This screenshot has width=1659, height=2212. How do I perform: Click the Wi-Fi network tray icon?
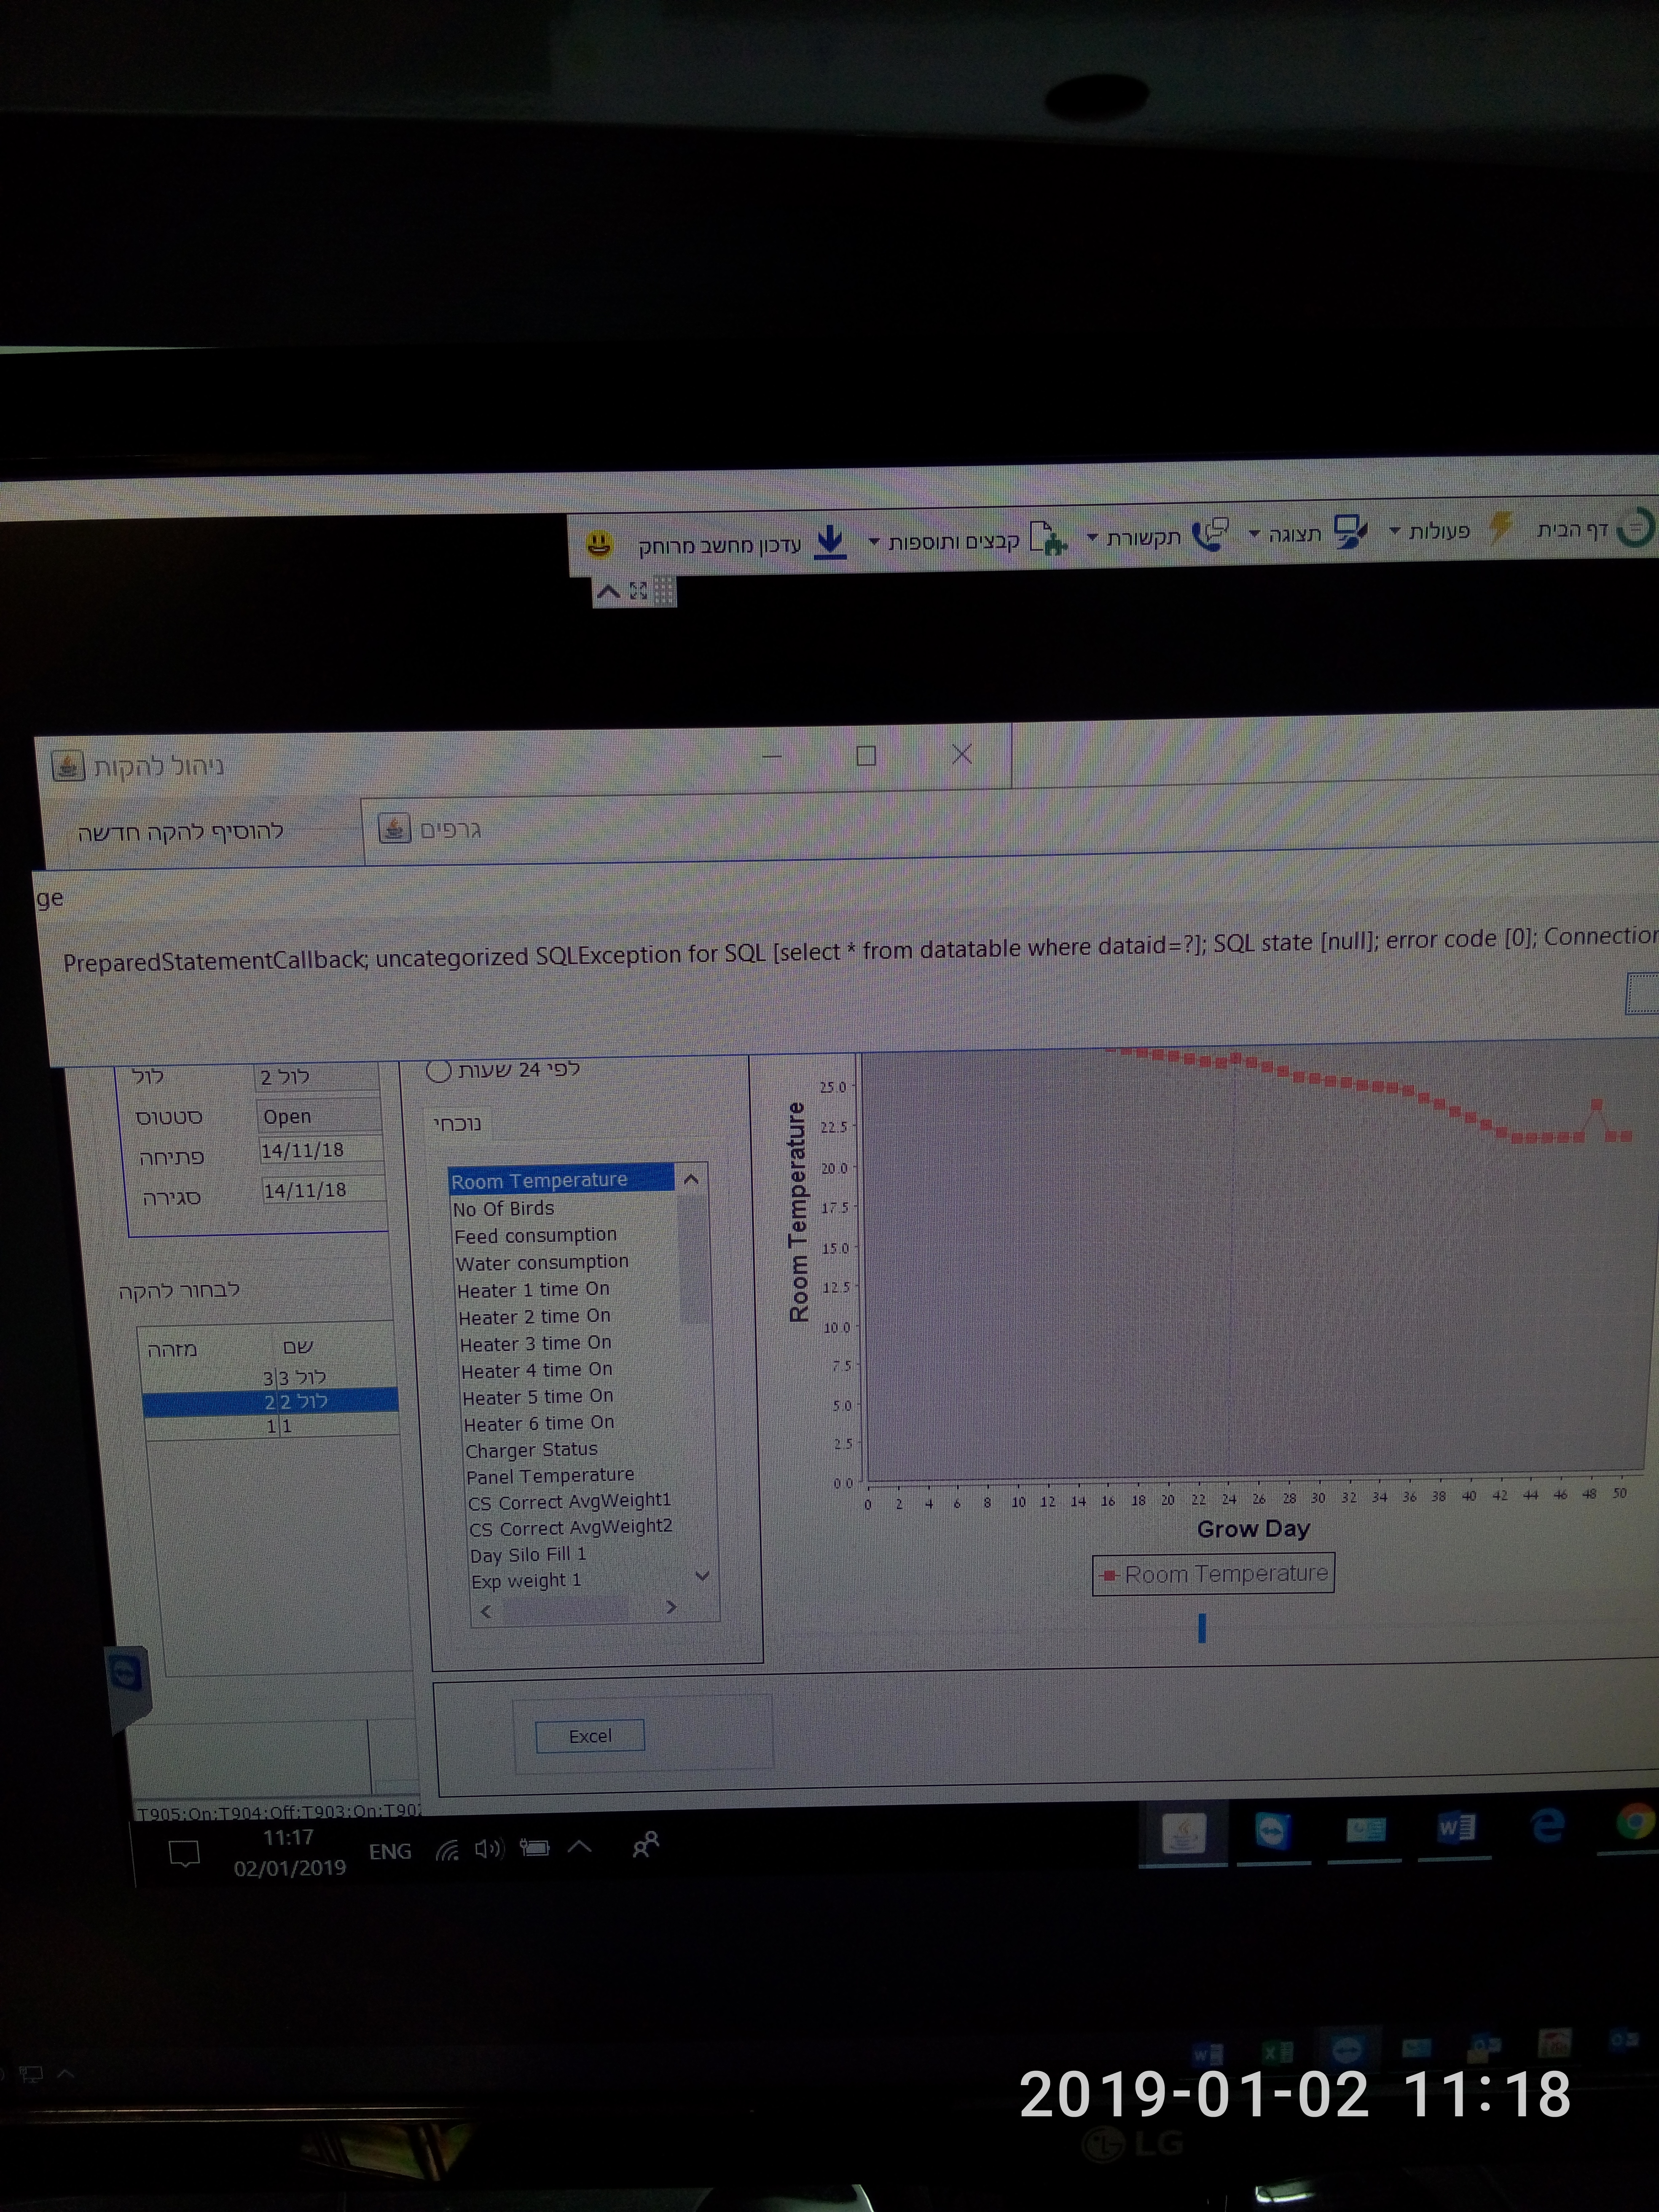pyautogui.click(x=447, y=1851)
